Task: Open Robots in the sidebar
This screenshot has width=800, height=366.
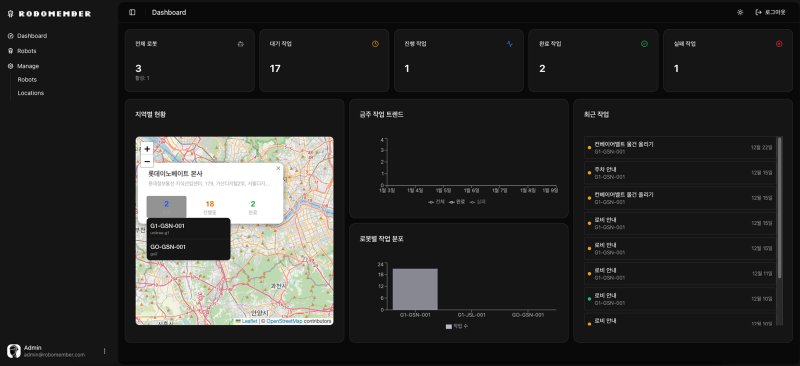Action: [27, 51]
